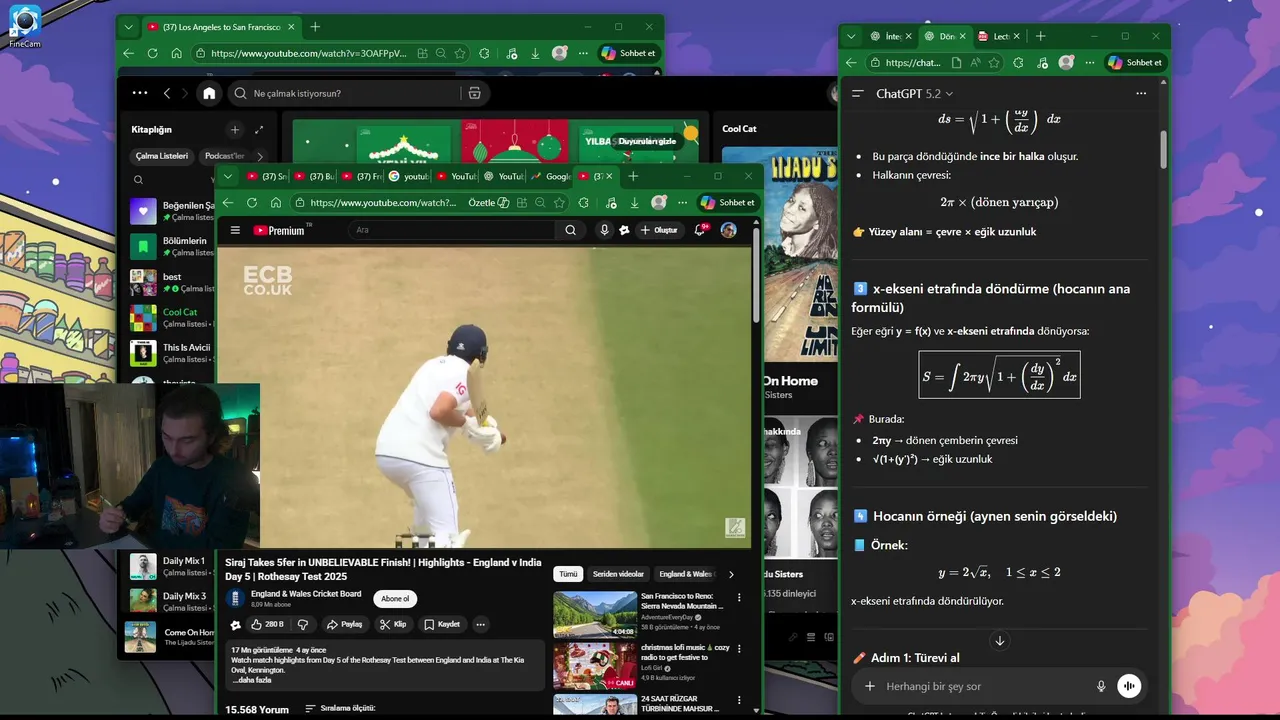The height and width of the screenshot is (720, 1280).
Task: Click Spotify search field Ne çalmak istiyorsun
Action: (x=343, y=93)
